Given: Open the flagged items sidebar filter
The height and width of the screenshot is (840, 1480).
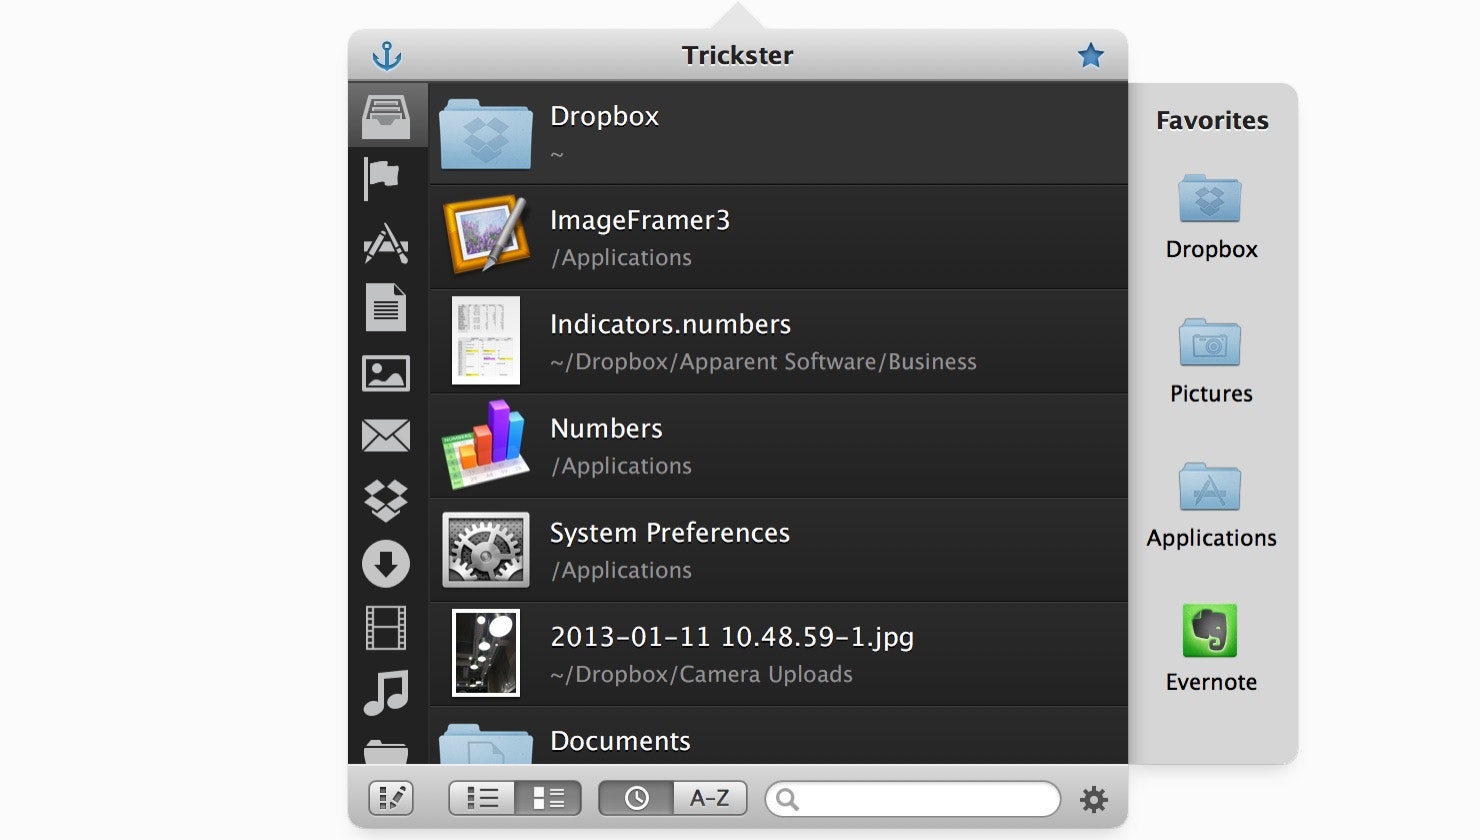Looking at the screenshot, I should [381, 179].
